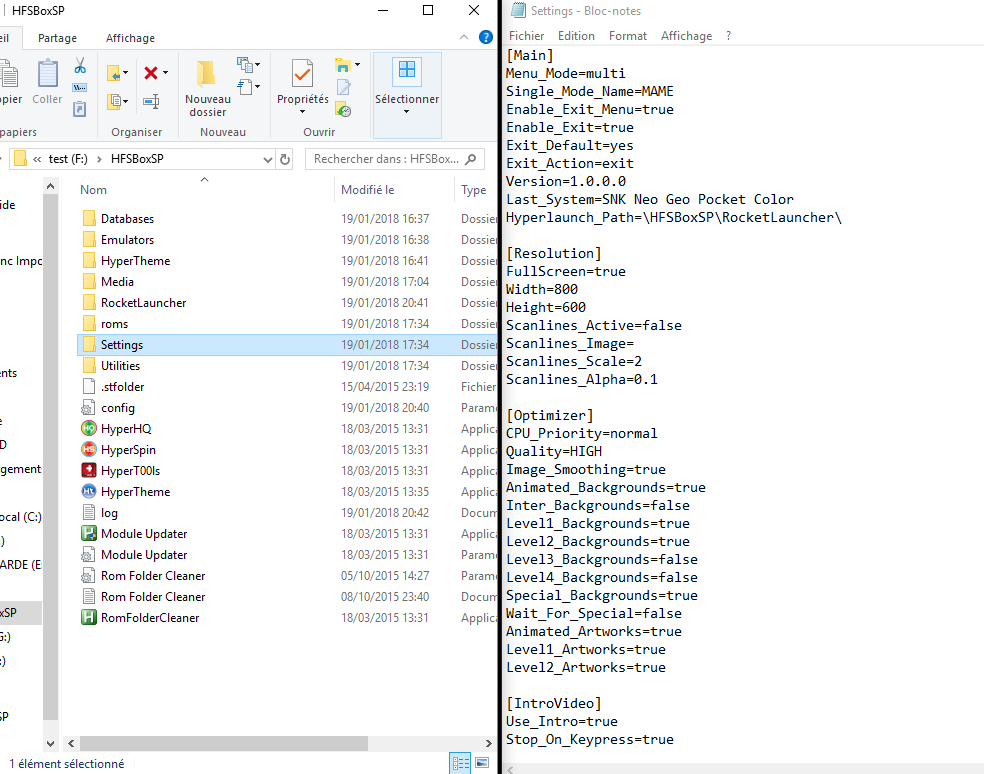Open the Notepad ? help menu
Image resolution: width=984 pixels, height=774 pixels.
point(728,36)
